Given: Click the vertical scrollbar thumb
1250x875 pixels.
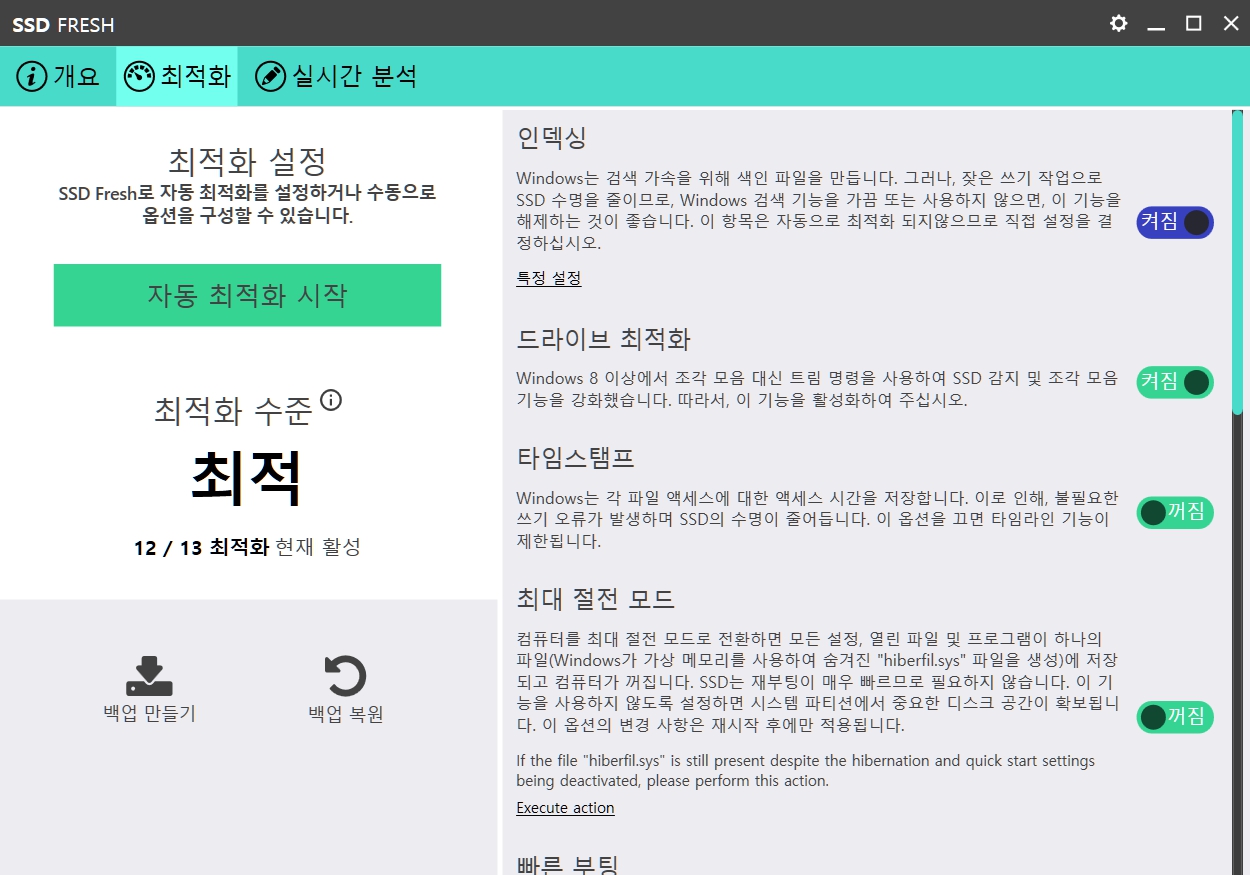Looking at the screenshot, I should point(1237,262).
